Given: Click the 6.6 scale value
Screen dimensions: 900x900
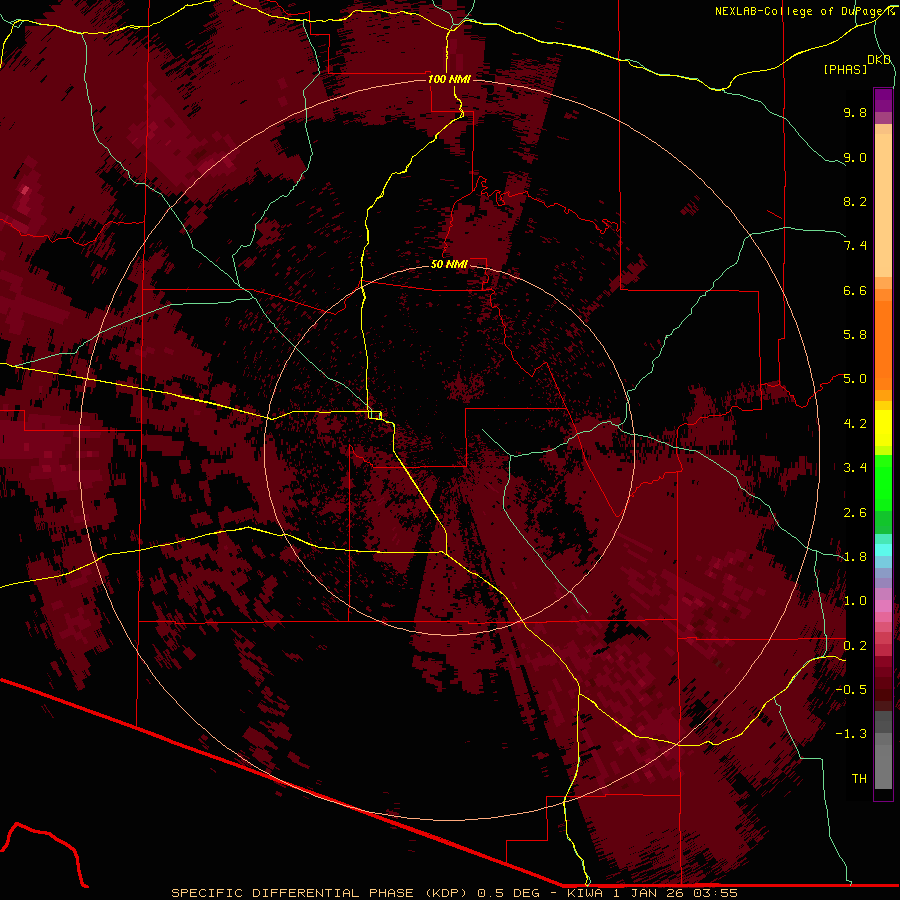Looking at the screenshot, I should (855, 290).
